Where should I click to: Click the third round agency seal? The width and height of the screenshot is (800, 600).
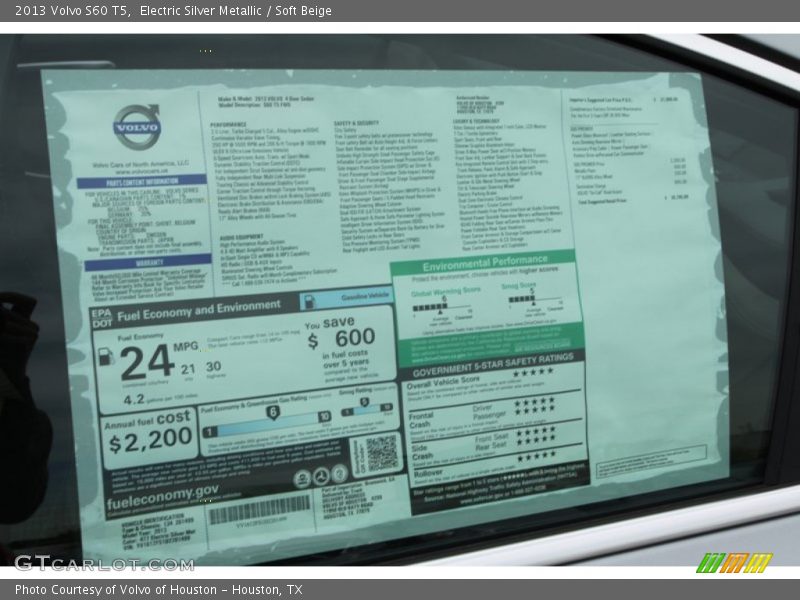[x=339, y=474]
